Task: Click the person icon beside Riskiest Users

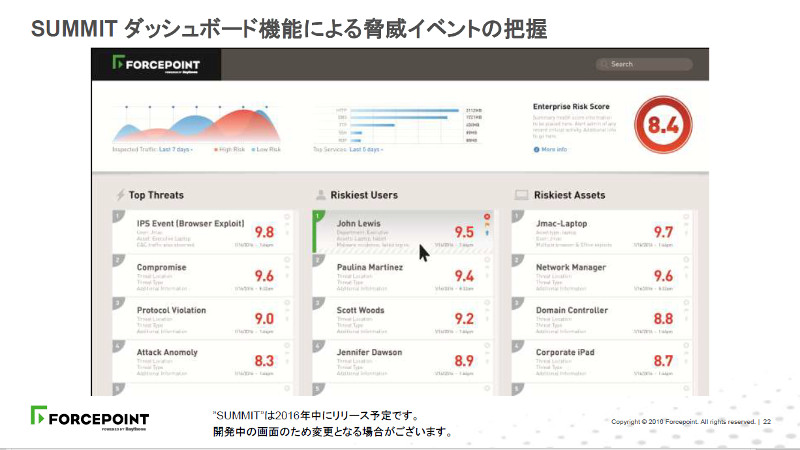Action: coord(321,195)
